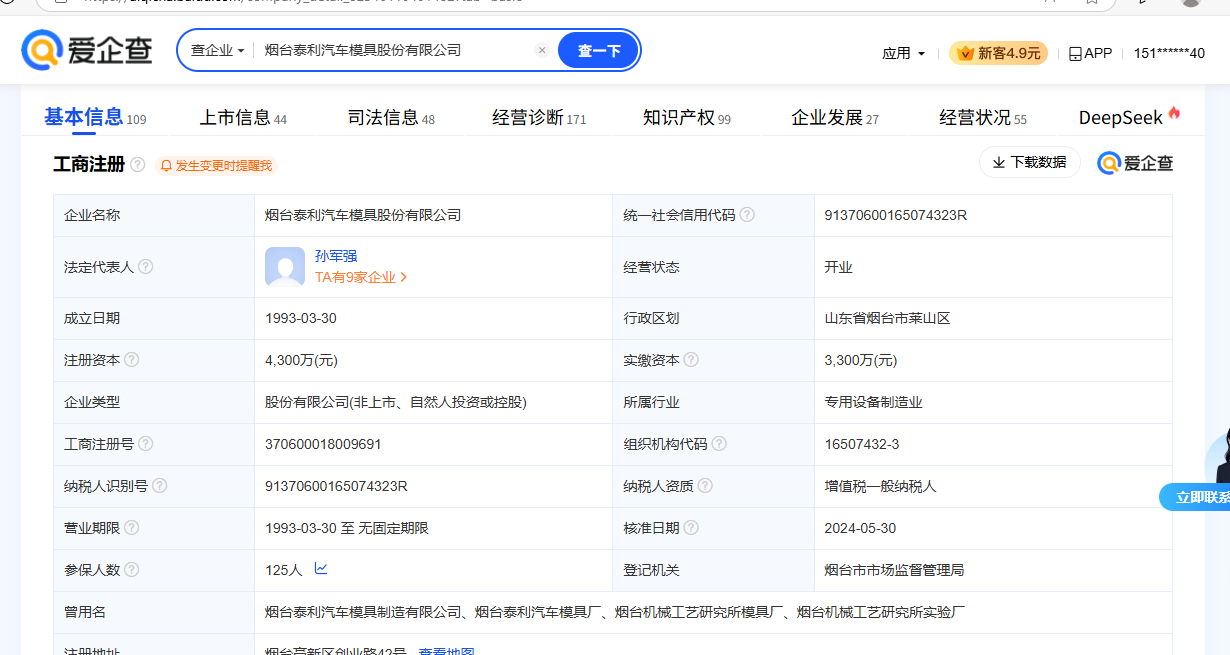Click the legal representative avatar image
The image size is (1230, 655).
(285, 267)
